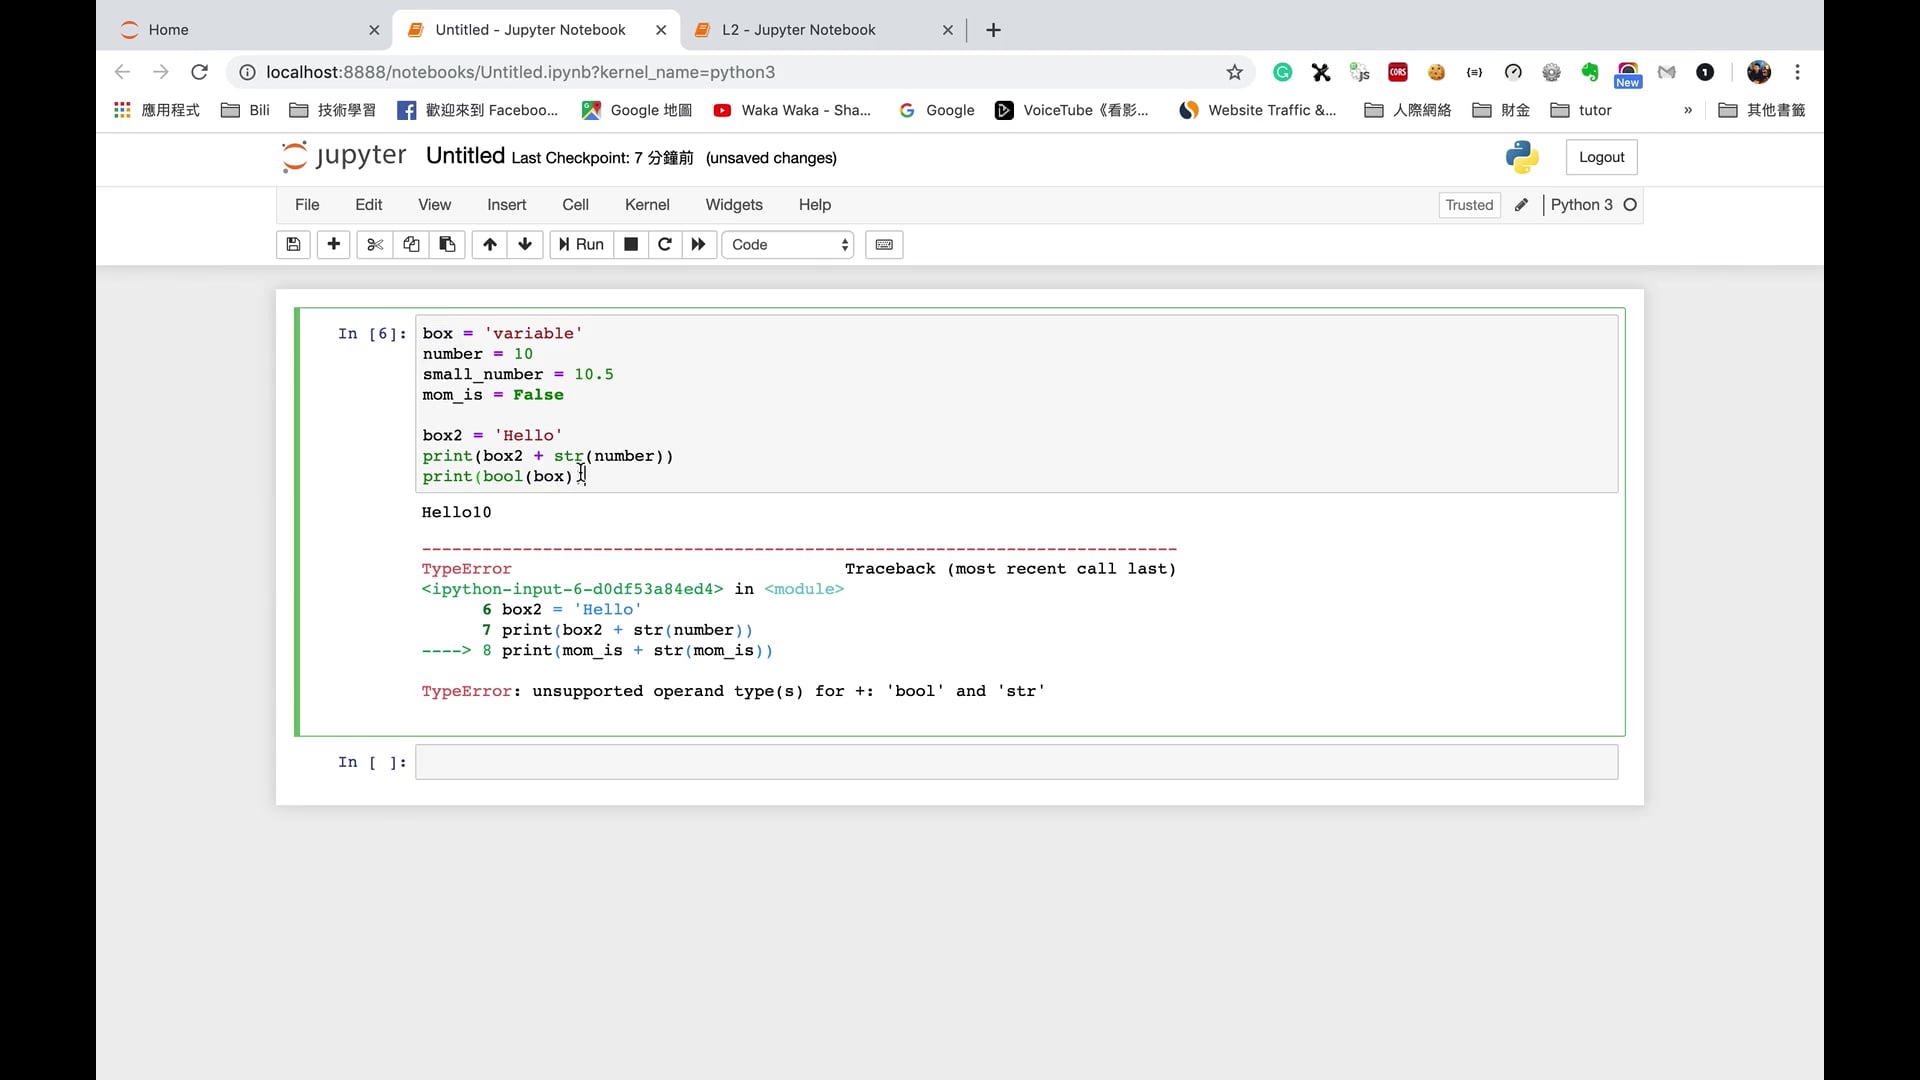Open the Kernel menu

click(647, 204)
